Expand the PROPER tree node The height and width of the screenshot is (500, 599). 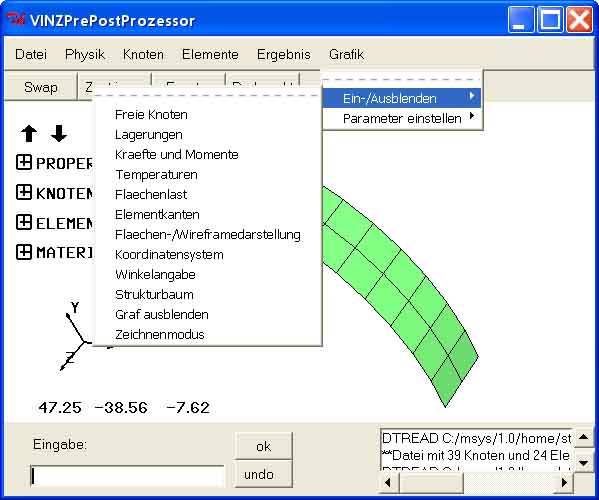(24, 162)
